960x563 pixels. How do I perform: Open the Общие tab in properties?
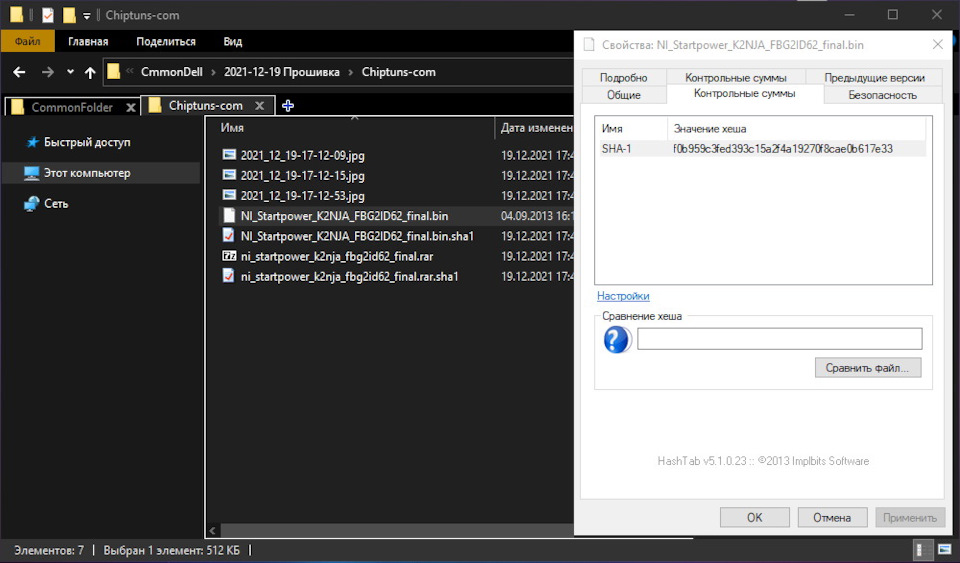[623, 95]
